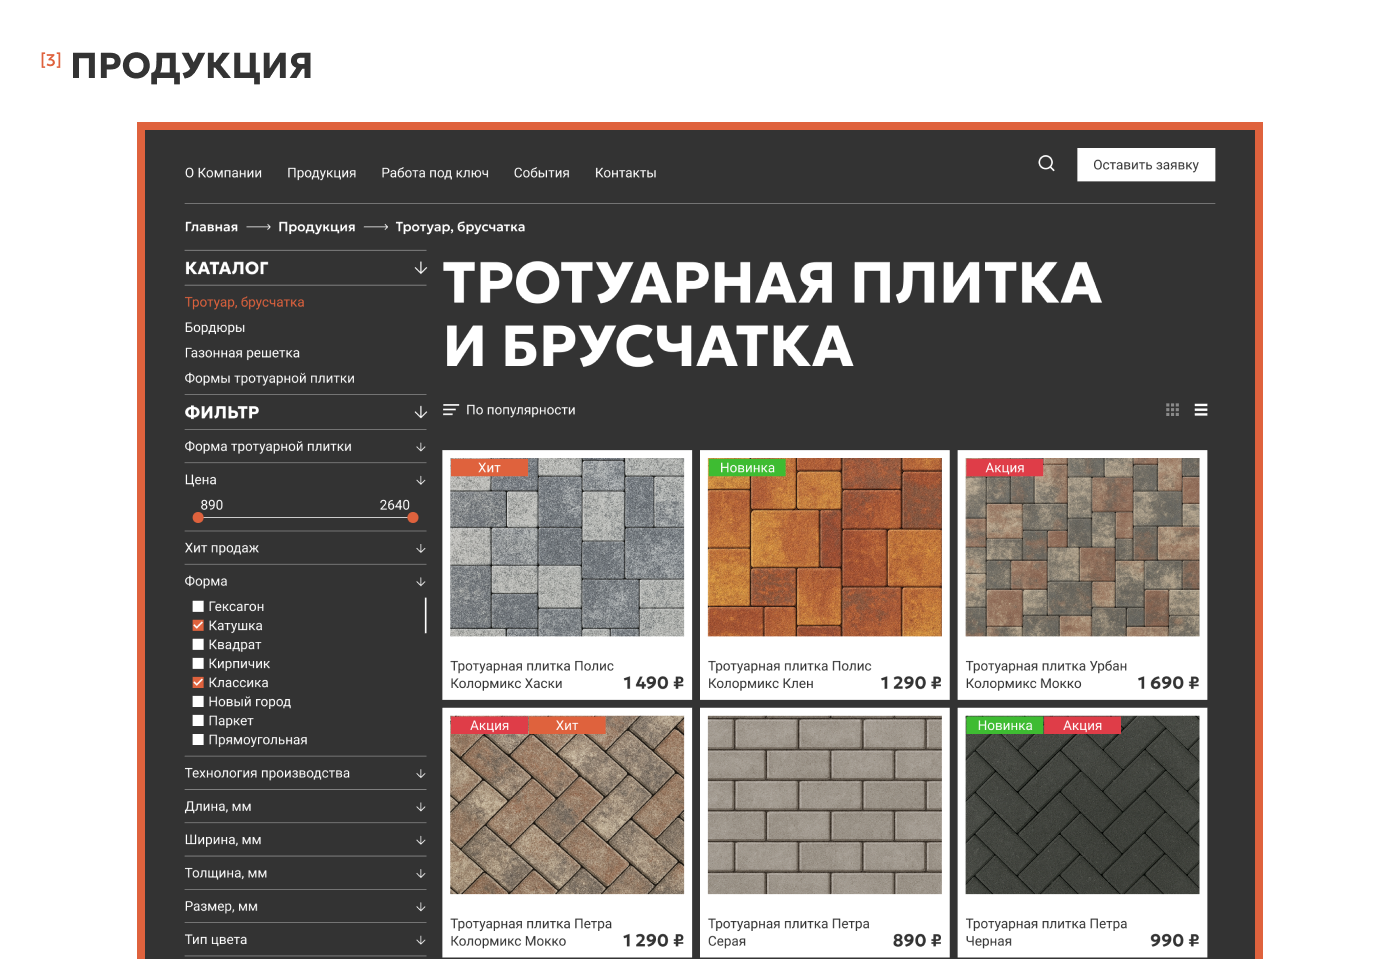Check the Новый город checkbox
Image resolution: width=1400 pixels, height=959 pixels.
tap(198, 701)
